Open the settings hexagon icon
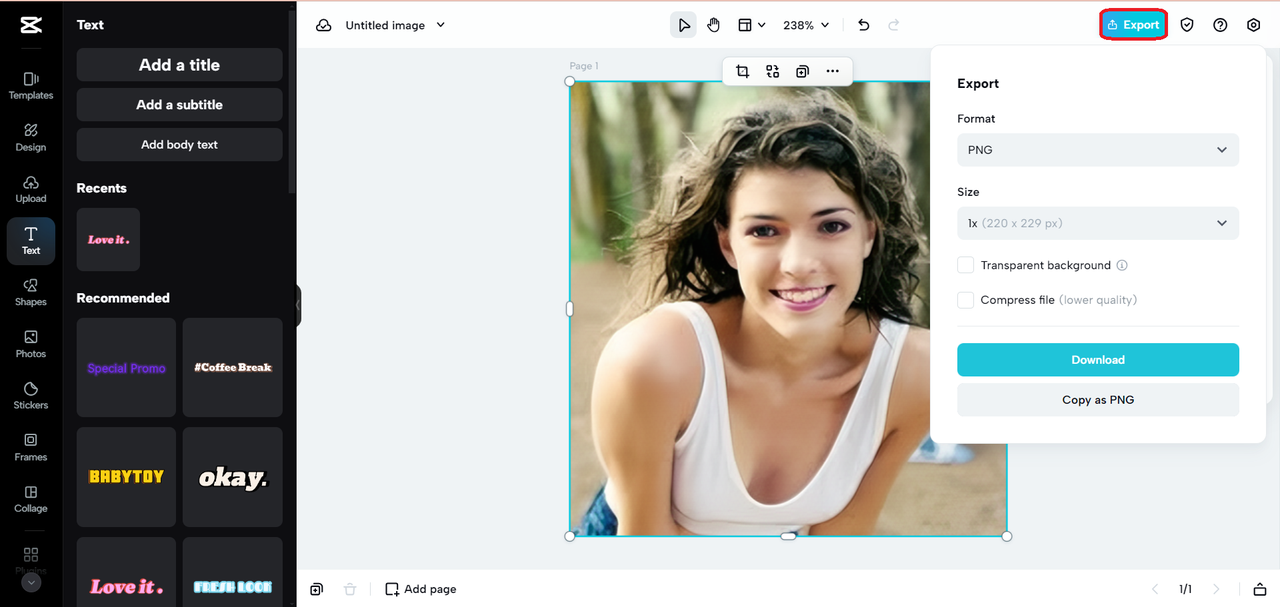This screenshot has width=1280, height=607. (1253, 25)
